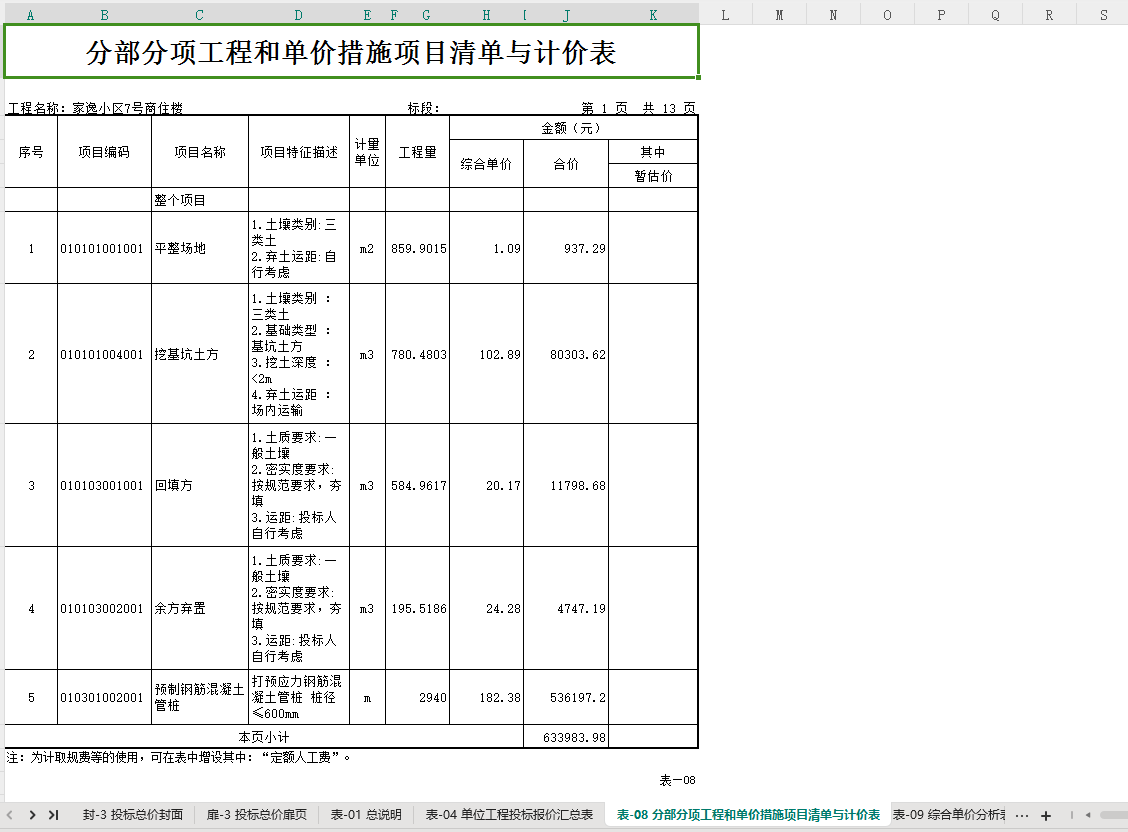Viewport: 1128px width, 832px height.
Task: Click the title 分部分项工程和单价措施项目清单与计价表
Action: tap(351, 52)
